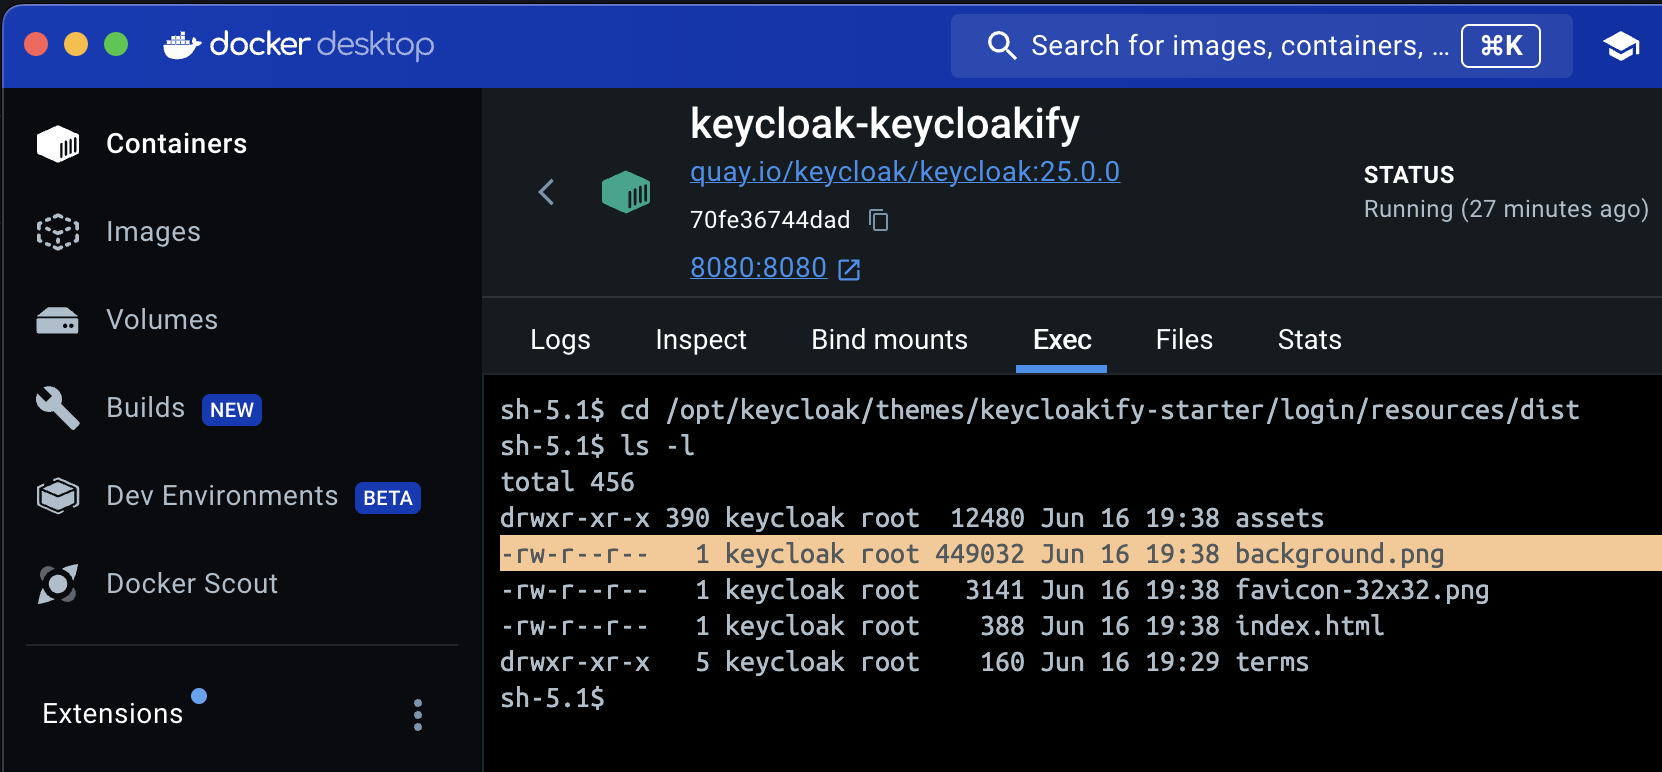Copy container ID 70fe36744dad
Screen dimensions: 1662x772
pyautogui.click(x=878, y=220)
